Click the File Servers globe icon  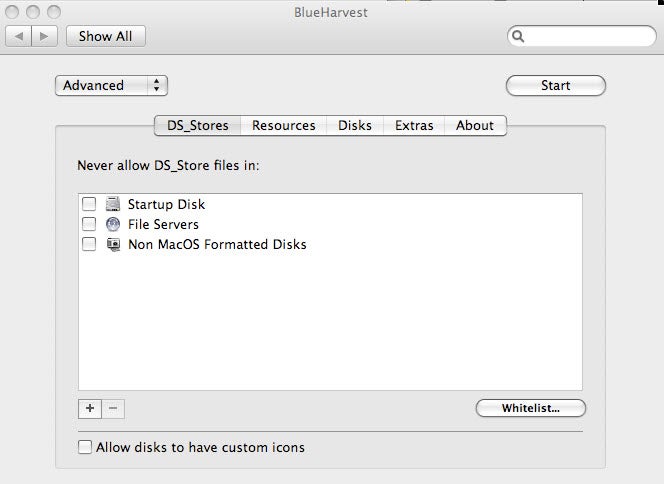[113, 224]
